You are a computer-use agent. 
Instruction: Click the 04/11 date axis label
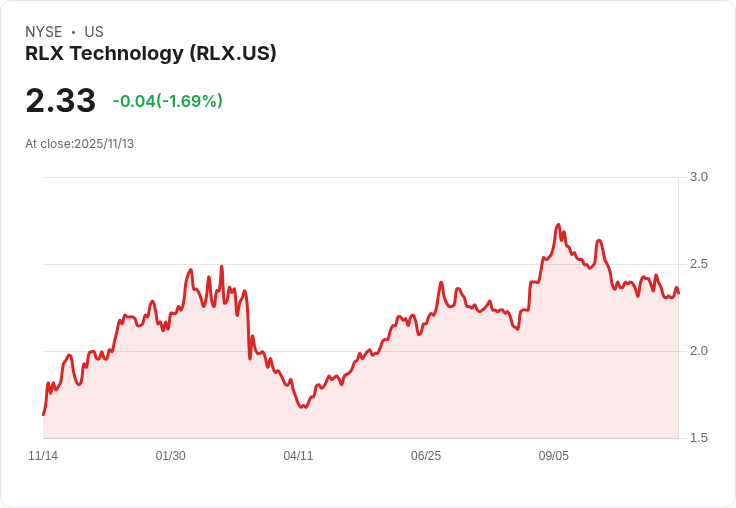pyautogui.click(x=298, y=456)
